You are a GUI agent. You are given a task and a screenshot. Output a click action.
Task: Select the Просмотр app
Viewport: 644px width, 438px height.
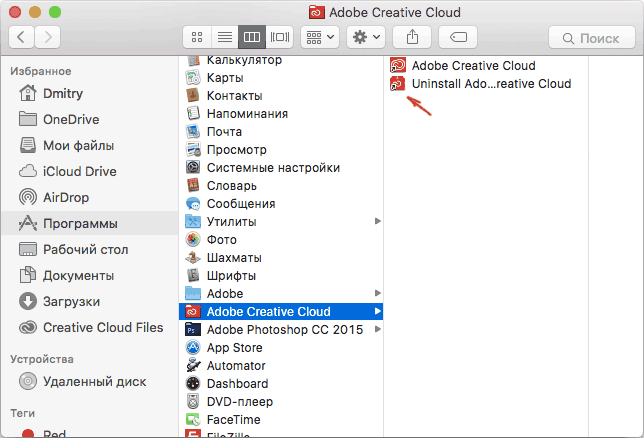(281, 150)
